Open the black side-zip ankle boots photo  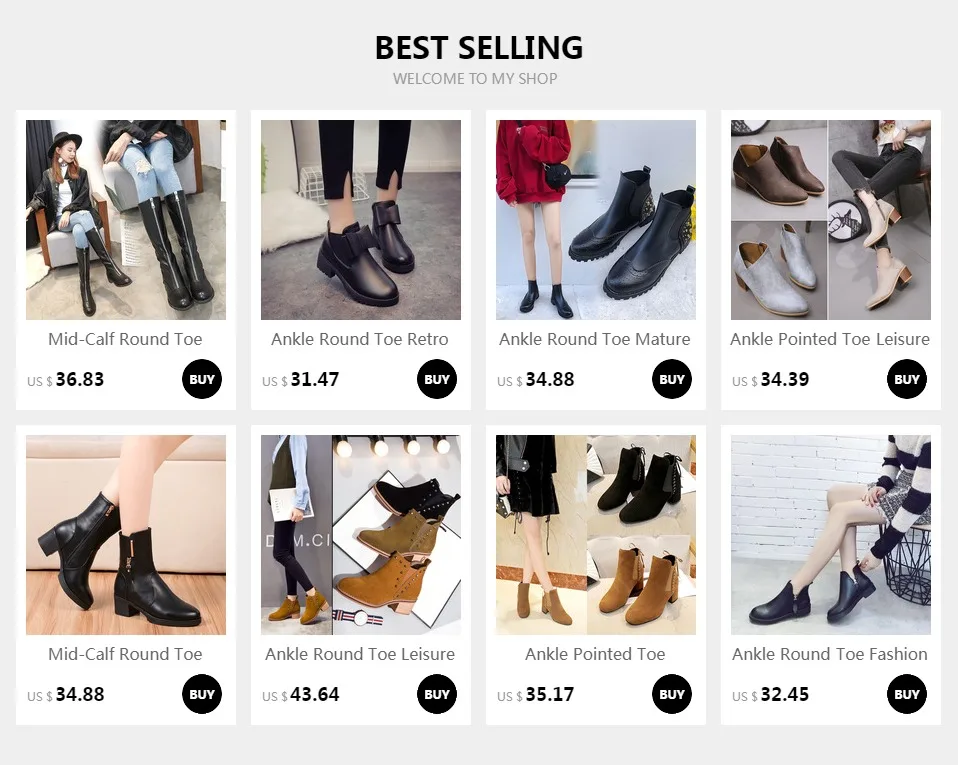831,535
